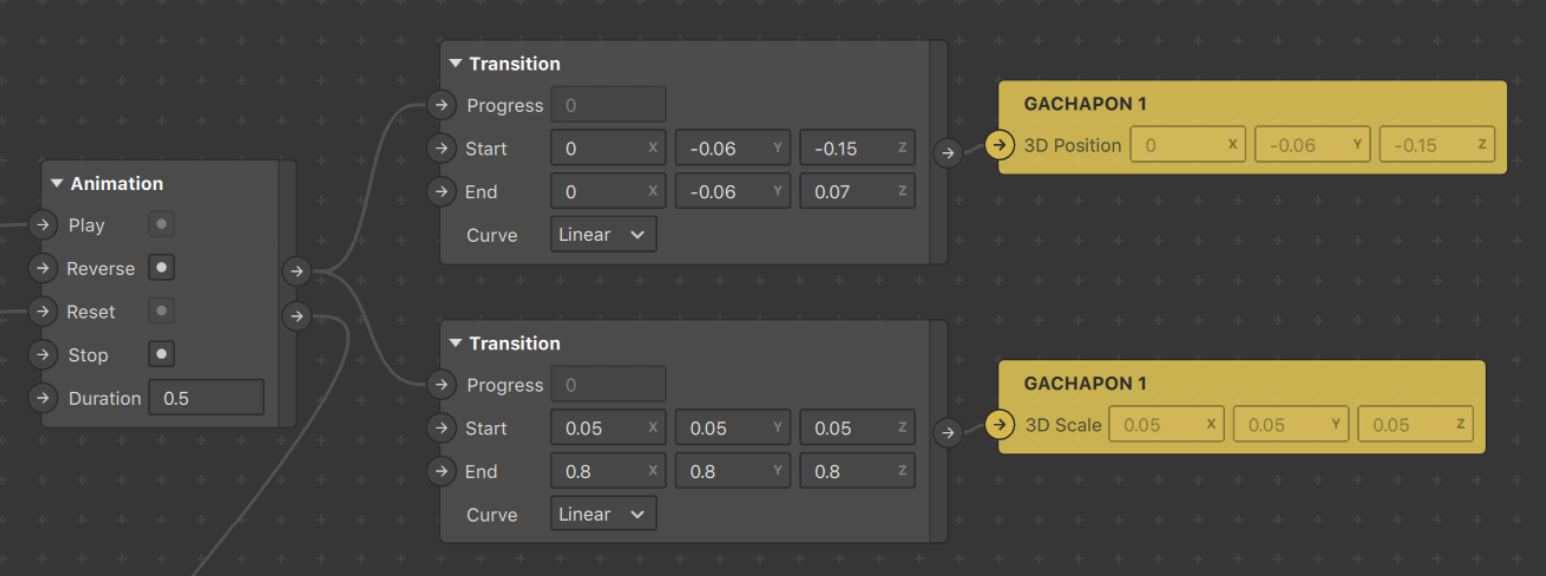Click the Start X field showing 0.05
This screenshot has width=1546, height=576.
tap(608, 428)
